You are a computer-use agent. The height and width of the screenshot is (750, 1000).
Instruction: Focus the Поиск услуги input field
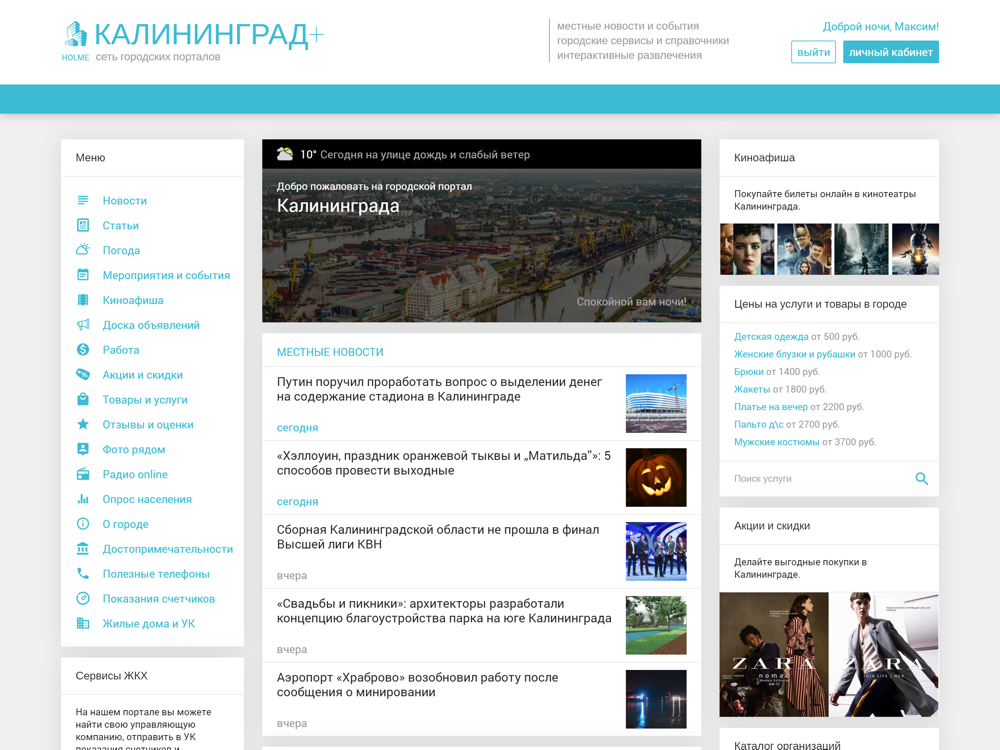[x=820, y=478]
